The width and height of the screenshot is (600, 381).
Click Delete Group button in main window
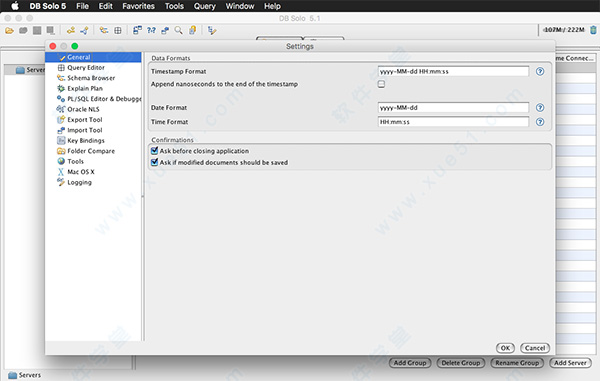tap(461, 363)
